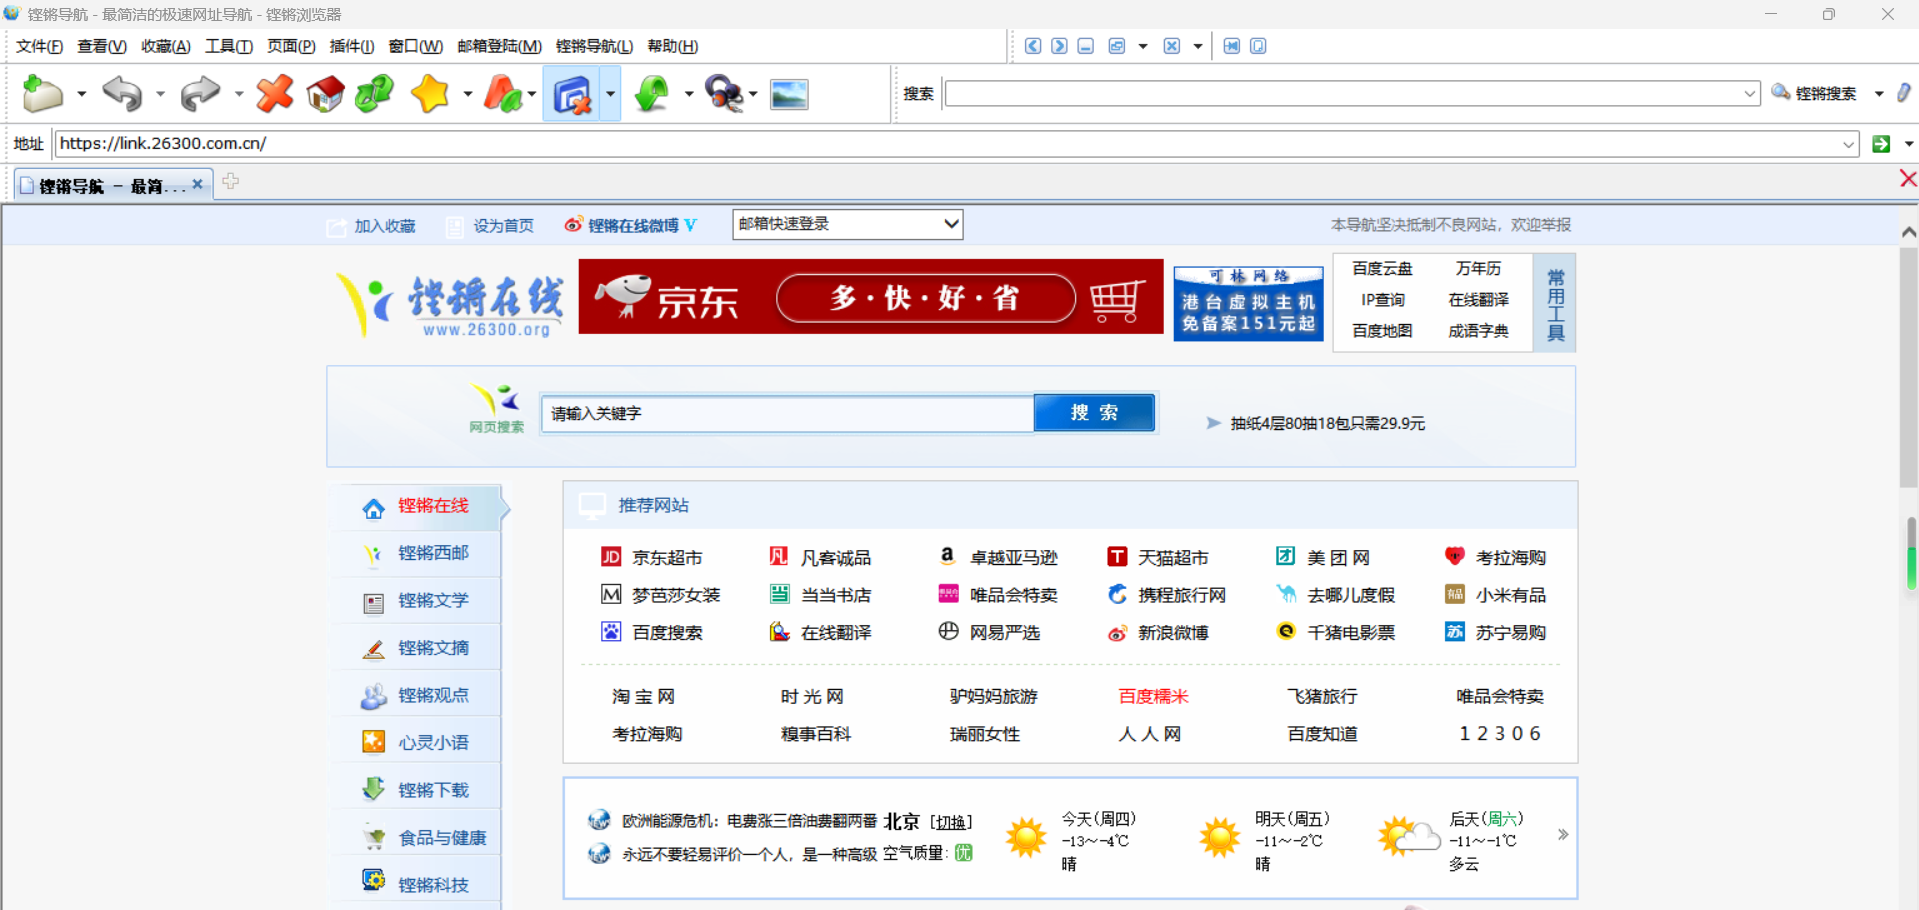Click the previous tab blue arrow icon
The width and height of the screenshot is (1919, 910).
click(x=1033, y=46)
